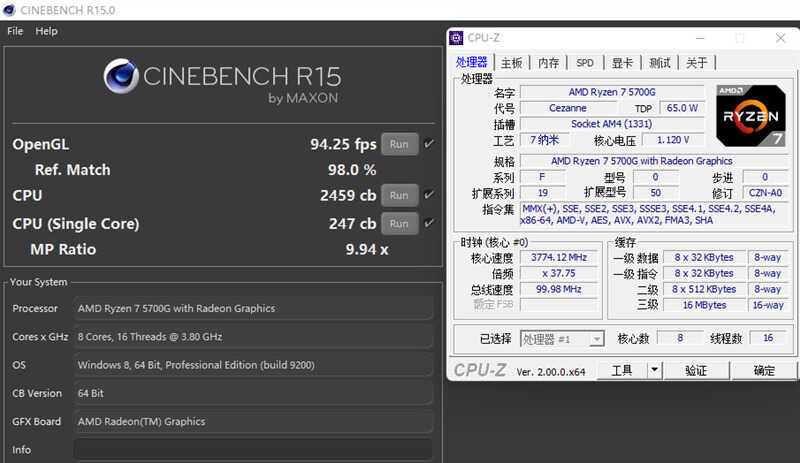Open the File menu in Cinebench

coord(15,31)
